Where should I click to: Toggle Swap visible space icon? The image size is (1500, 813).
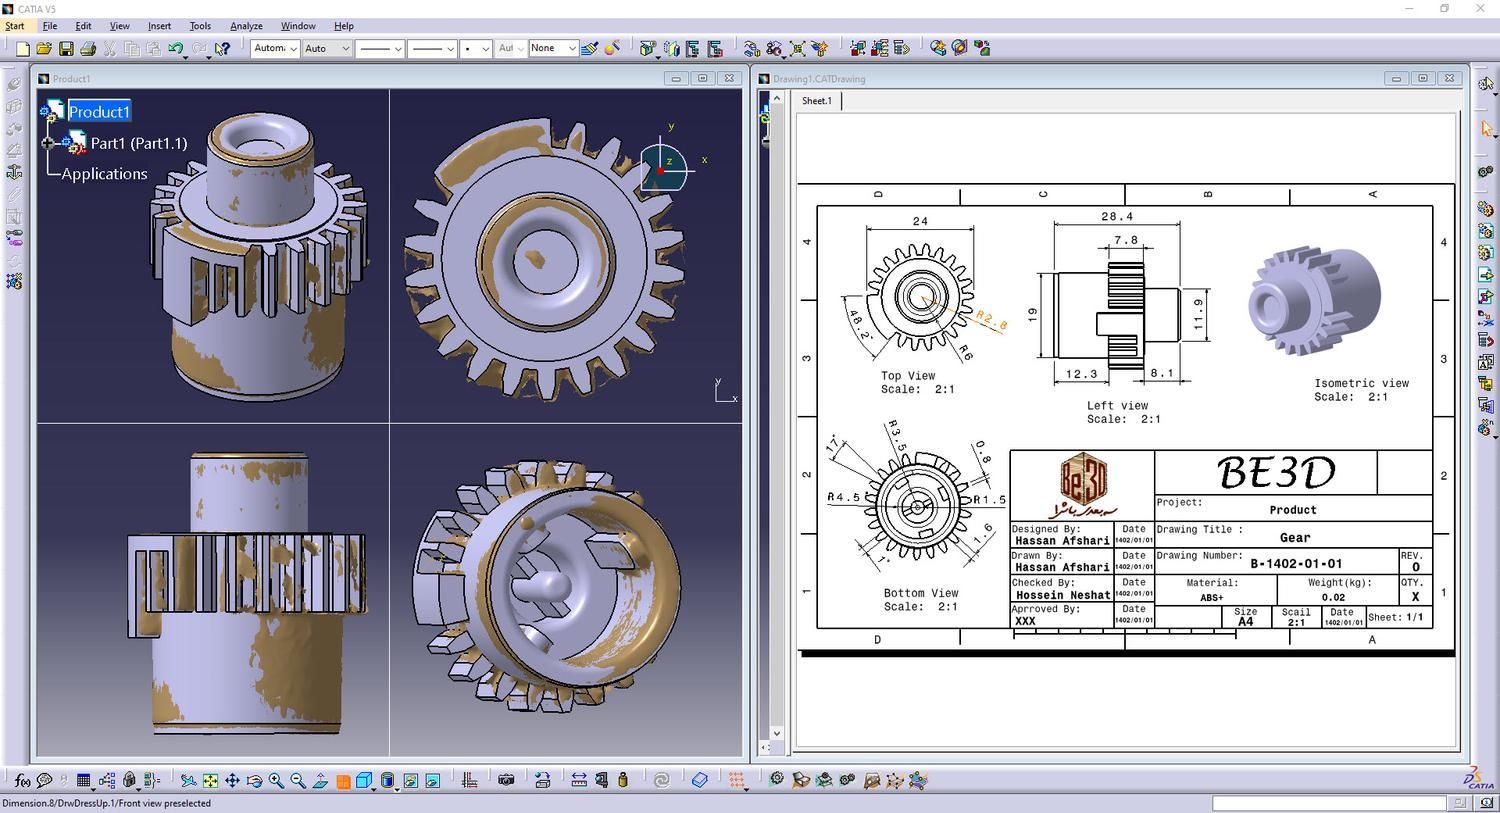[x=432, y=780]
